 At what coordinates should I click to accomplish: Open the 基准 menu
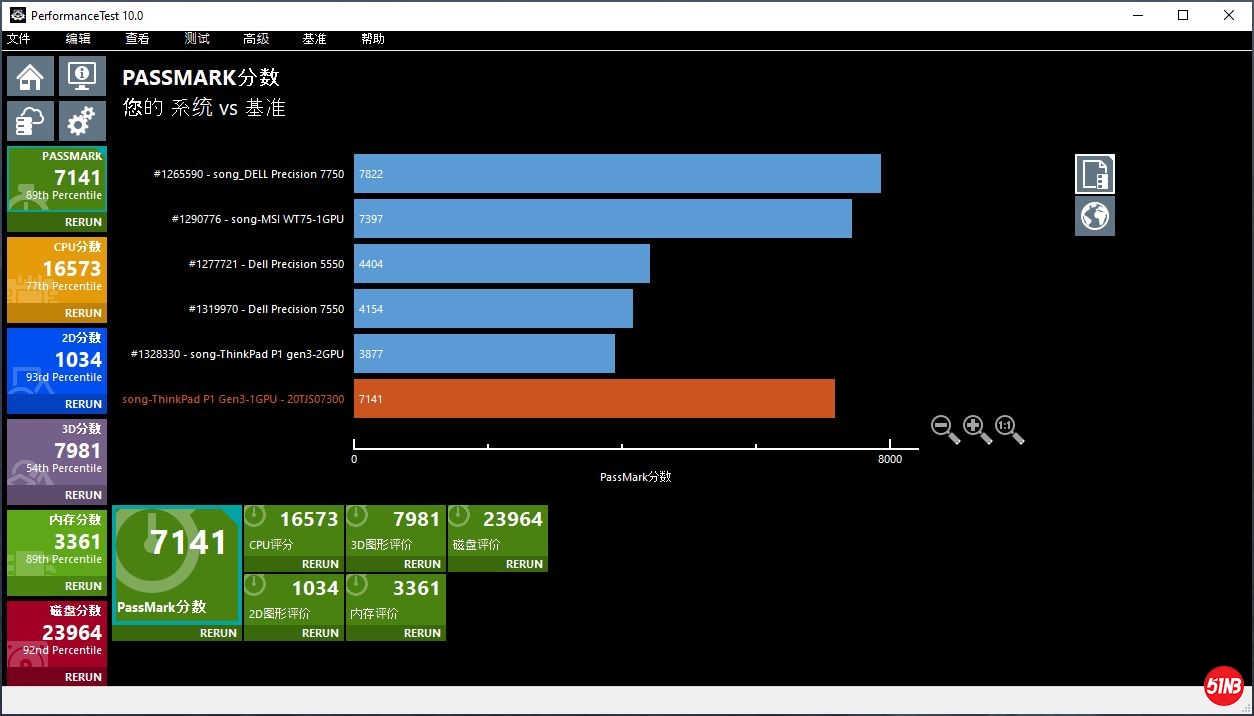314,39
